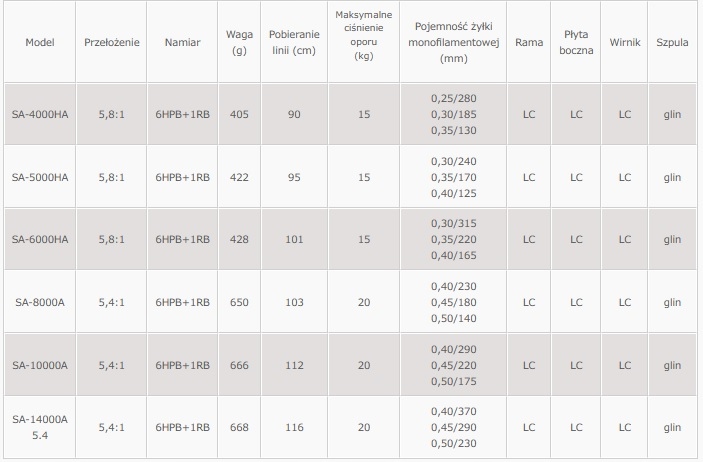
Task: Click the Szpula column header
Action: (x=671, y=43)
